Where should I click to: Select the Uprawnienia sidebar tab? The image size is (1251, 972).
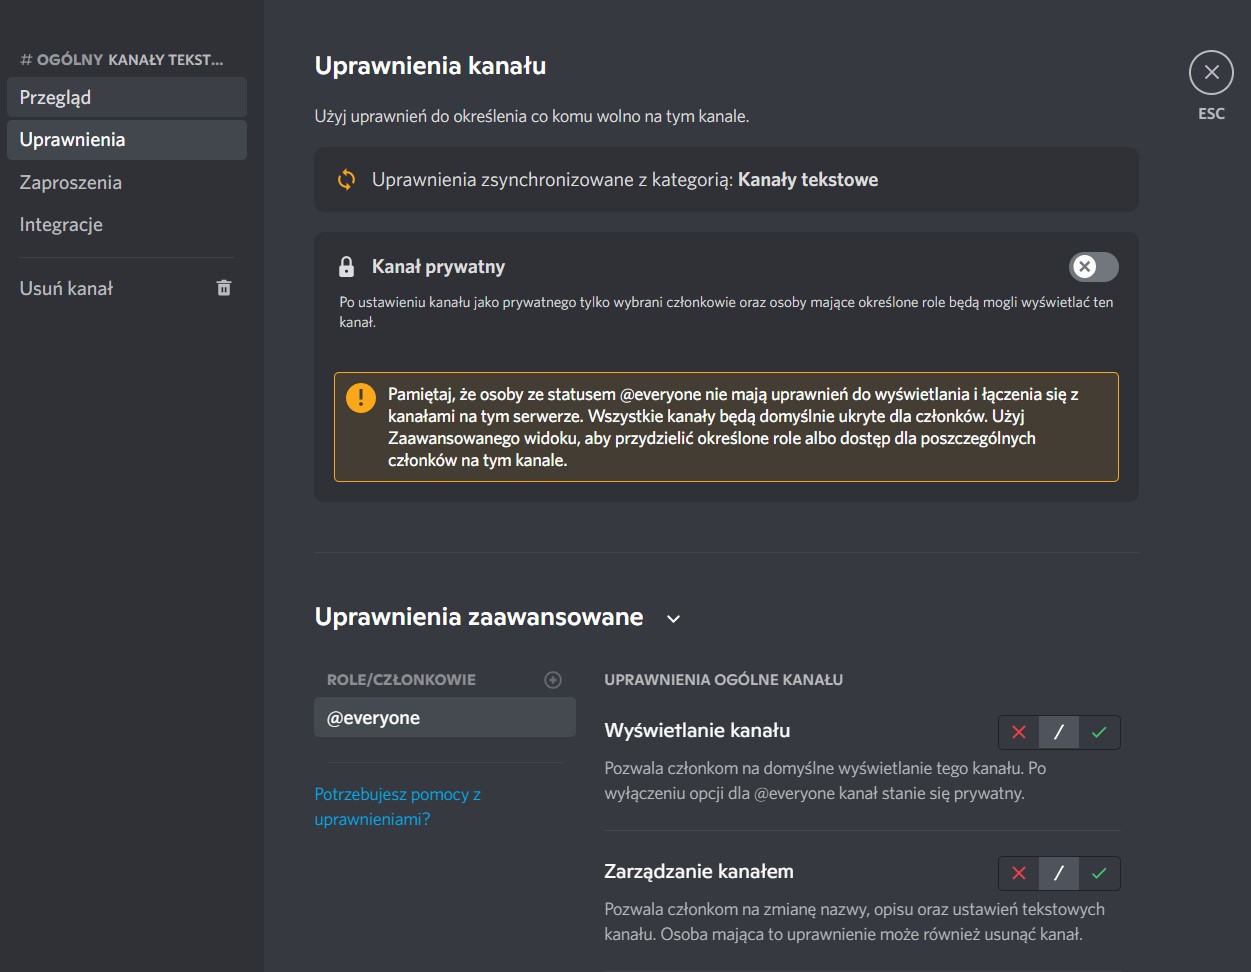tap(126, 140)
